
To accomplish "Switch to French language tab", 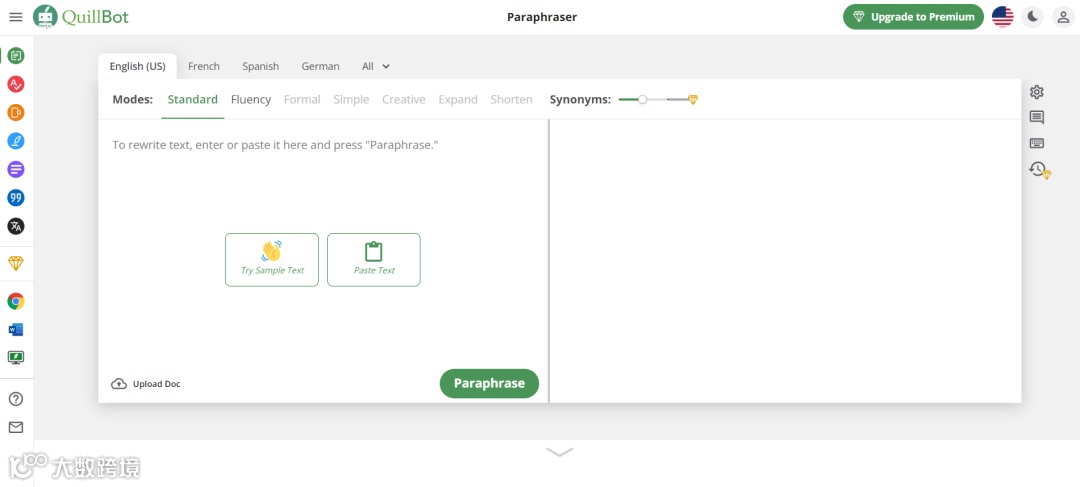I will [x=204, y=66].
